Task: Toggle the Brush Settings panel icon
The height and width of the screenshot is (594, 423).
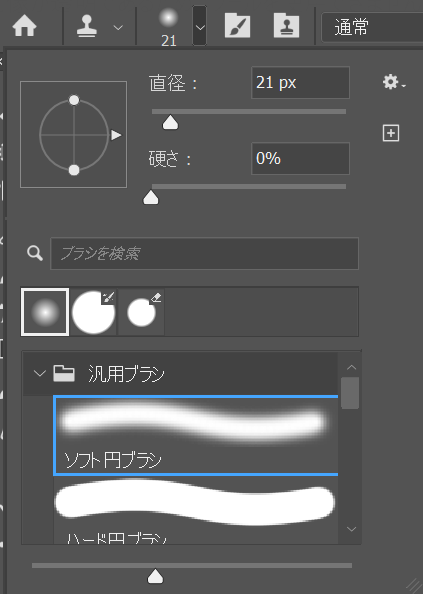Action: coord(237,26)
